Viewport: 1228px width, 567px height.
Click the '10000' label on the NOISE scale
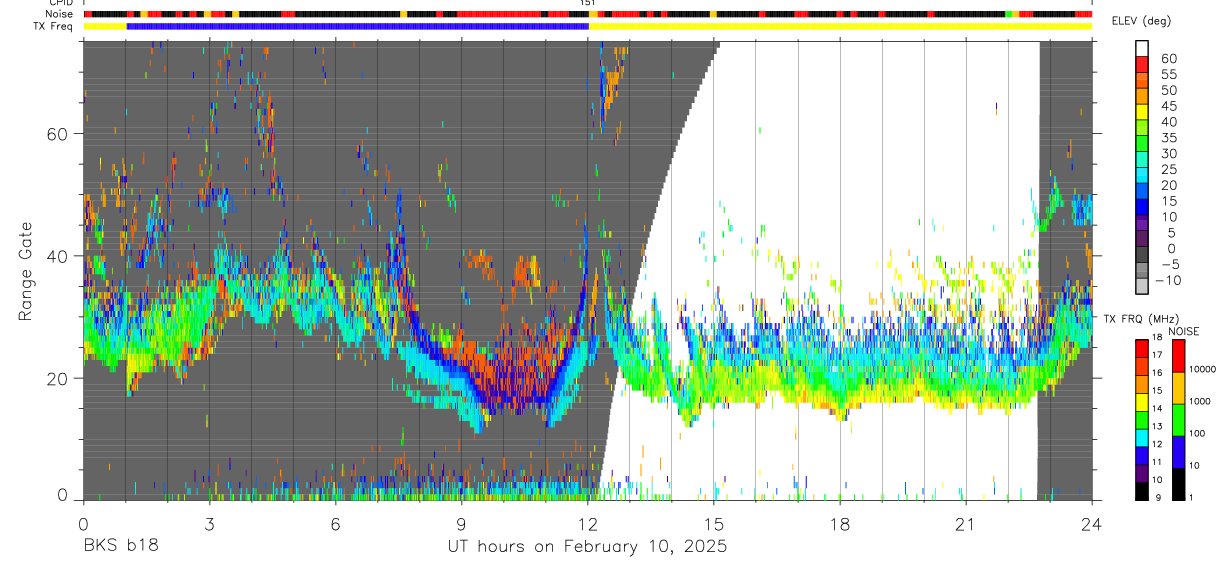tap(1201, 369)
